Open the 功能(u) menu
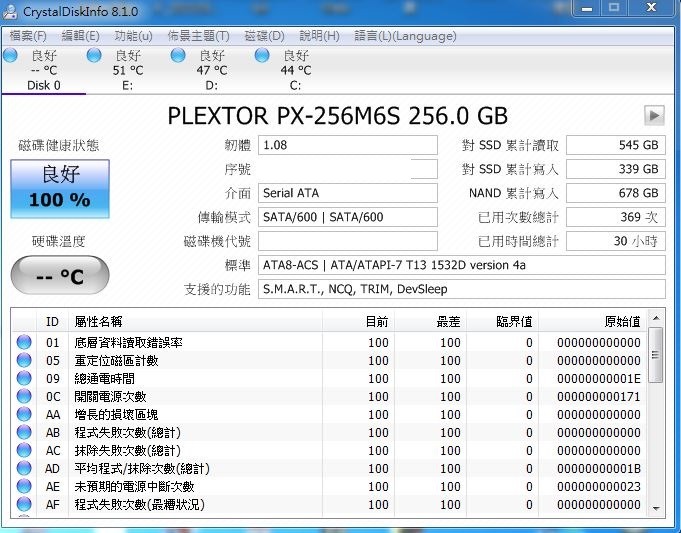The width and height of the screenshot is (681, 533). tap(133, 36)
